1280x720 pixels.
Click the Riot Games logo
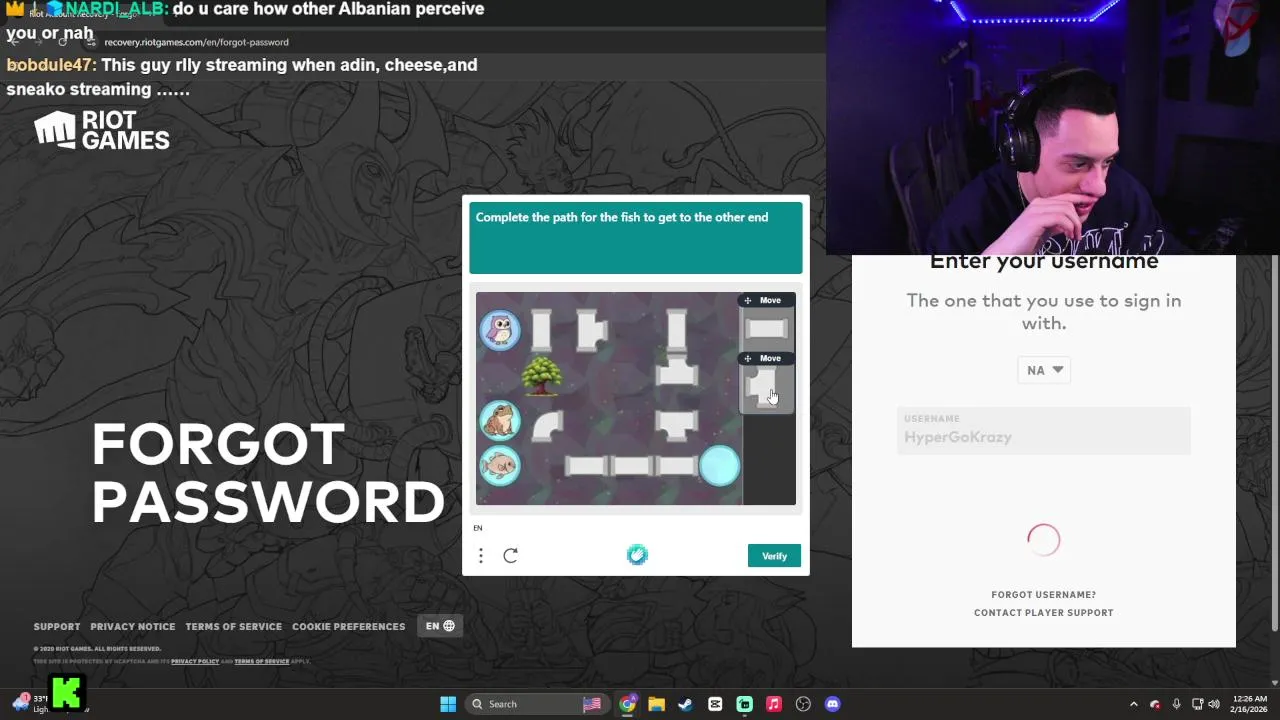102,130
